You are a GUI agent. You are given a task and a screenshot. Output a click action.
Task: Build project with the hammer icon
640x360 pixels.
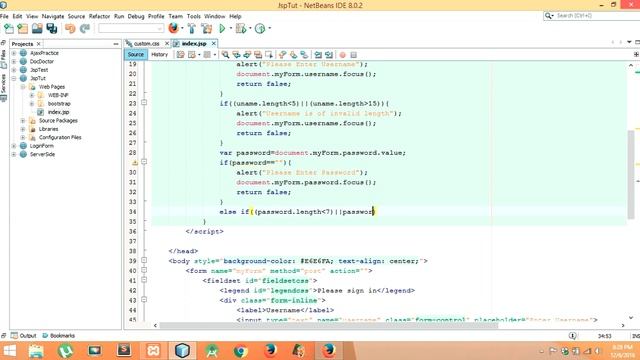coord(191,28)
